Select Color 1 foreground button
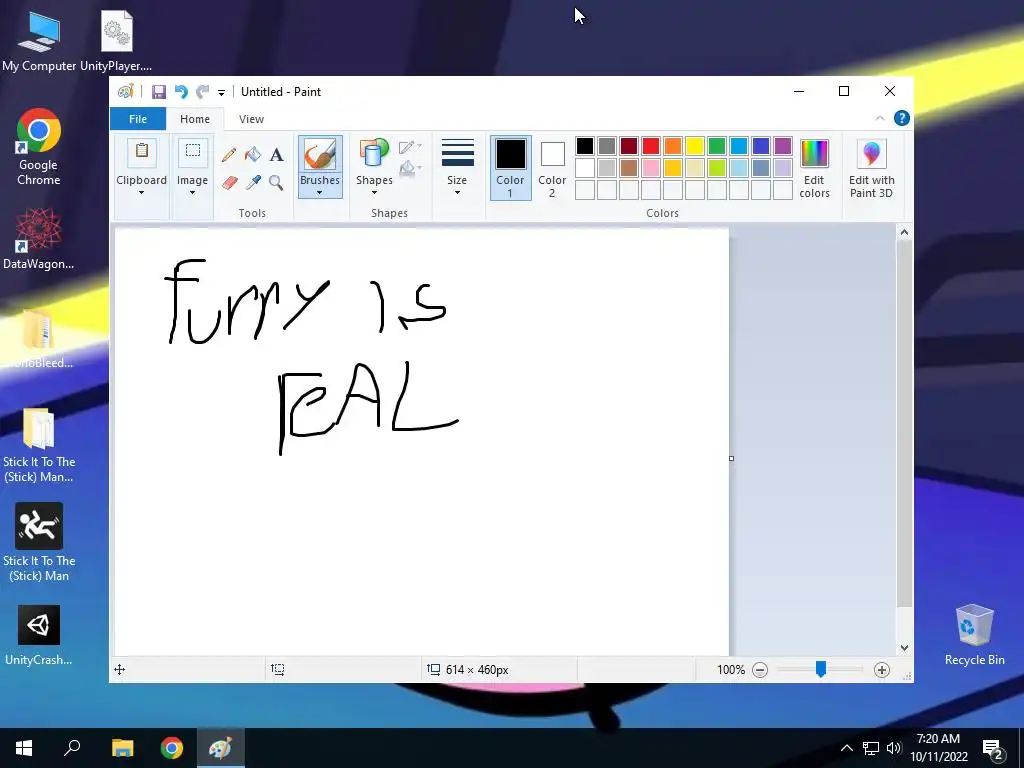This screenshot has width=1024, height=768. click(x=510, y=168)
